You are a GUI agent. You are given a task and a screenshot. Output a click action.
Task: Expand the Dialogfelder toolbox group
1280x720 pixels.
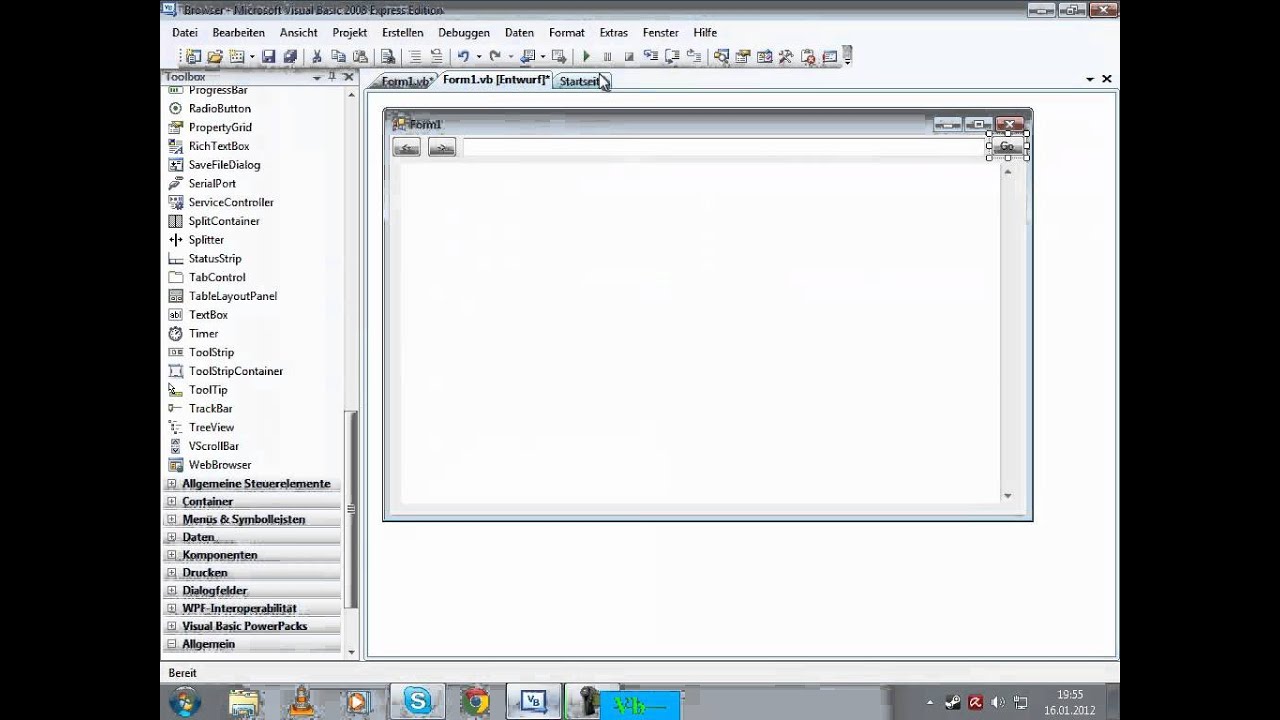pyautogui.click(x=172, y=591)
